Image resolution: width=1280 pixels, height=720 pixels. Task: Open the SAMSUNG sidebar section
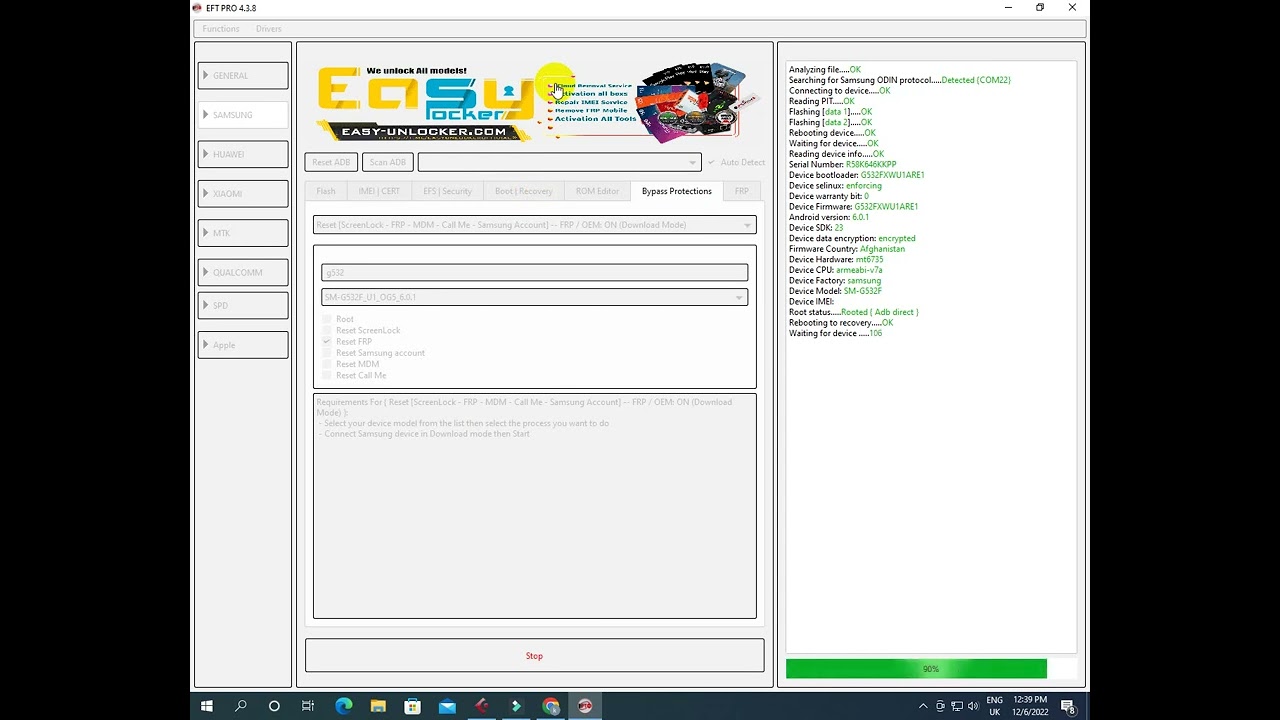coord(243,114)
